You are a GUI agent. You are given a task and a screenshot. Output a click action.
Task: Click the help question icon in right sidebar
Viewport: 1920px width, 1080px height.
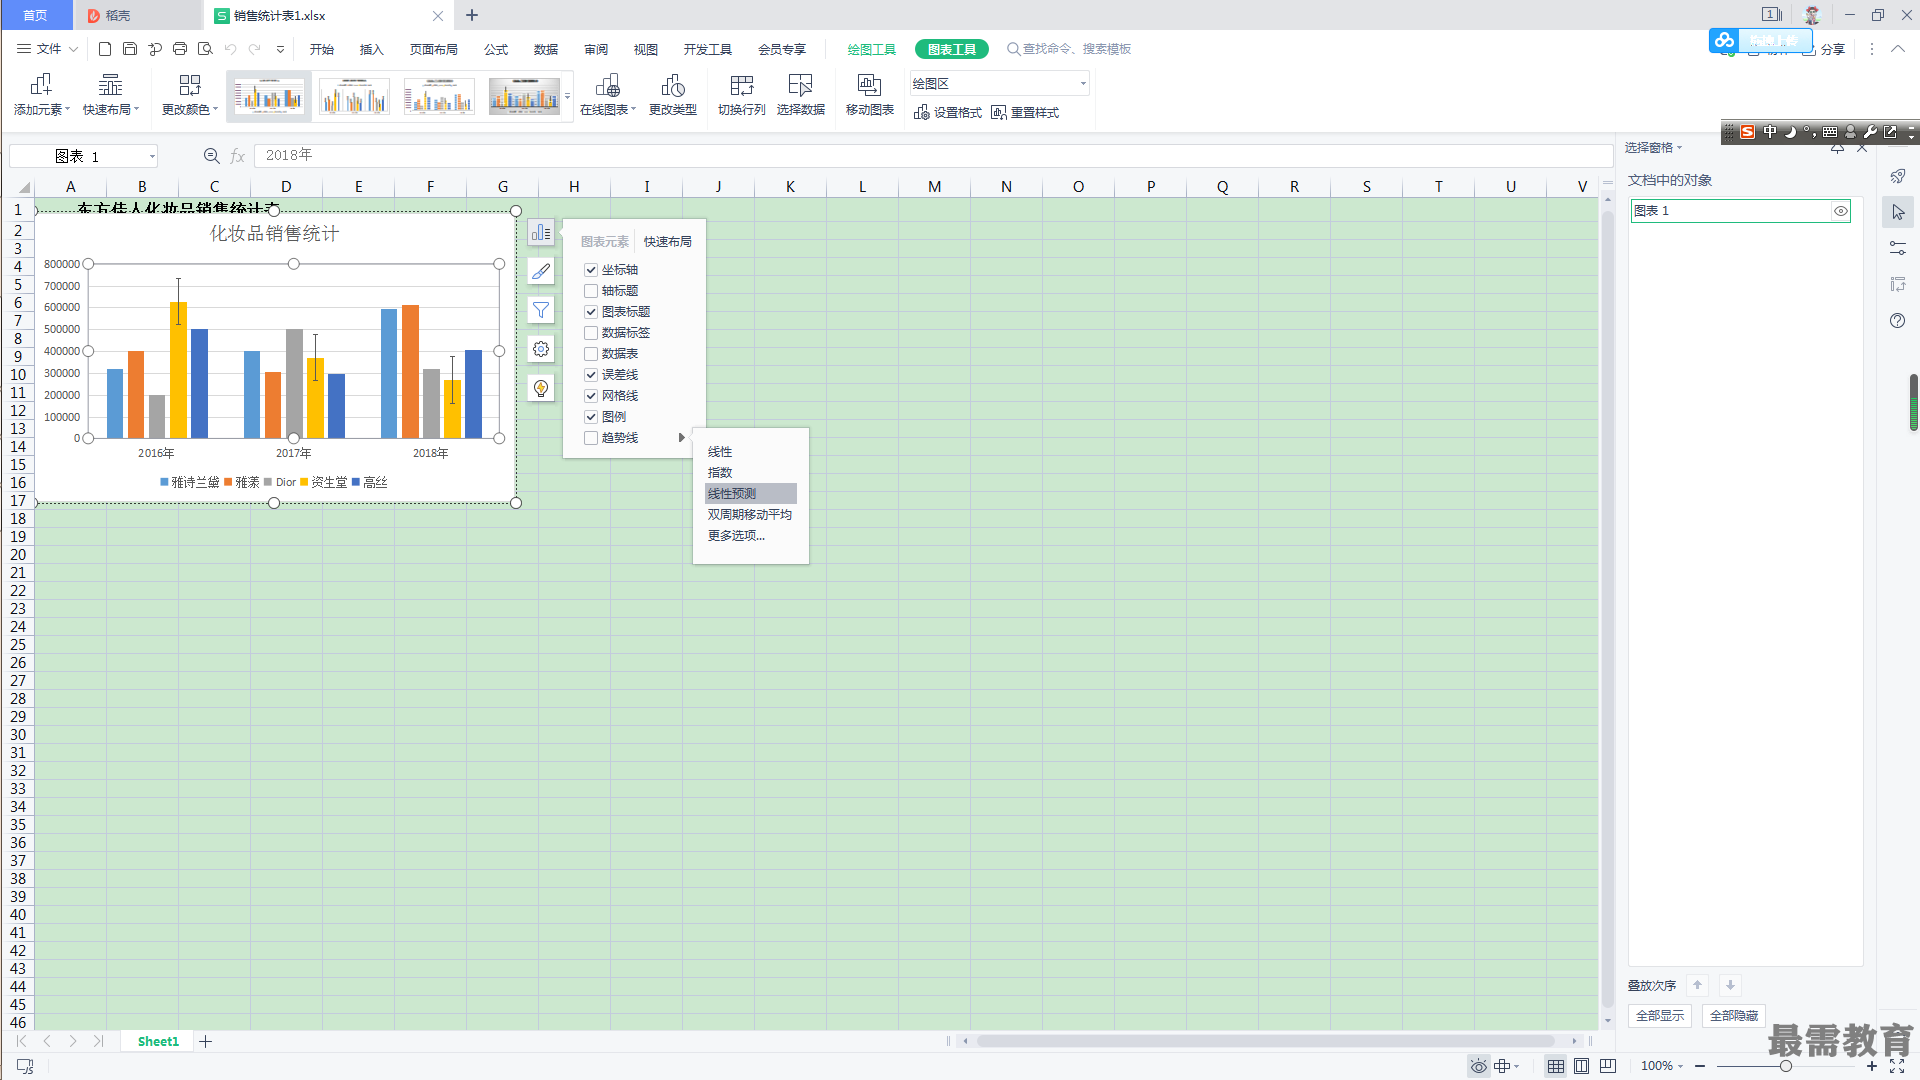click(1898, 321)
